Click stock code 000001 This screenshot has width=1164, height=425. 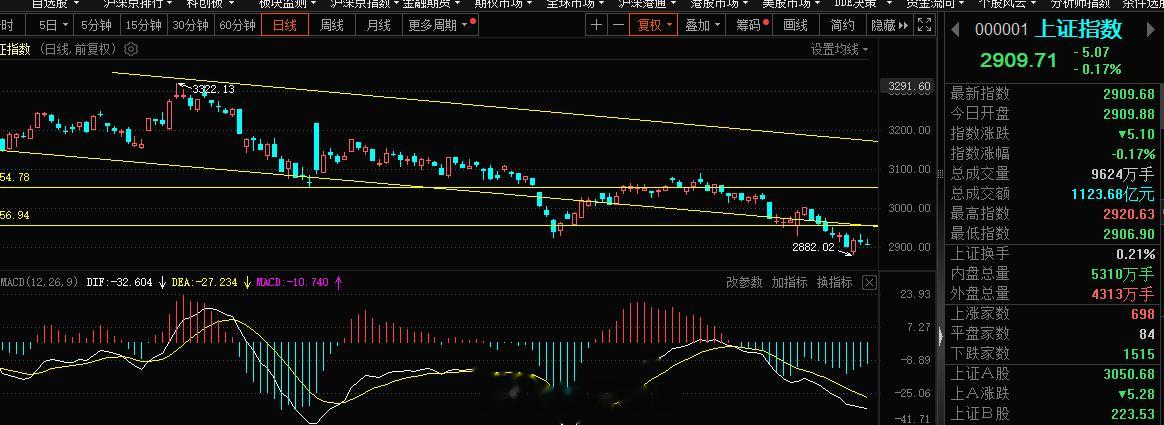(1001, 30)
